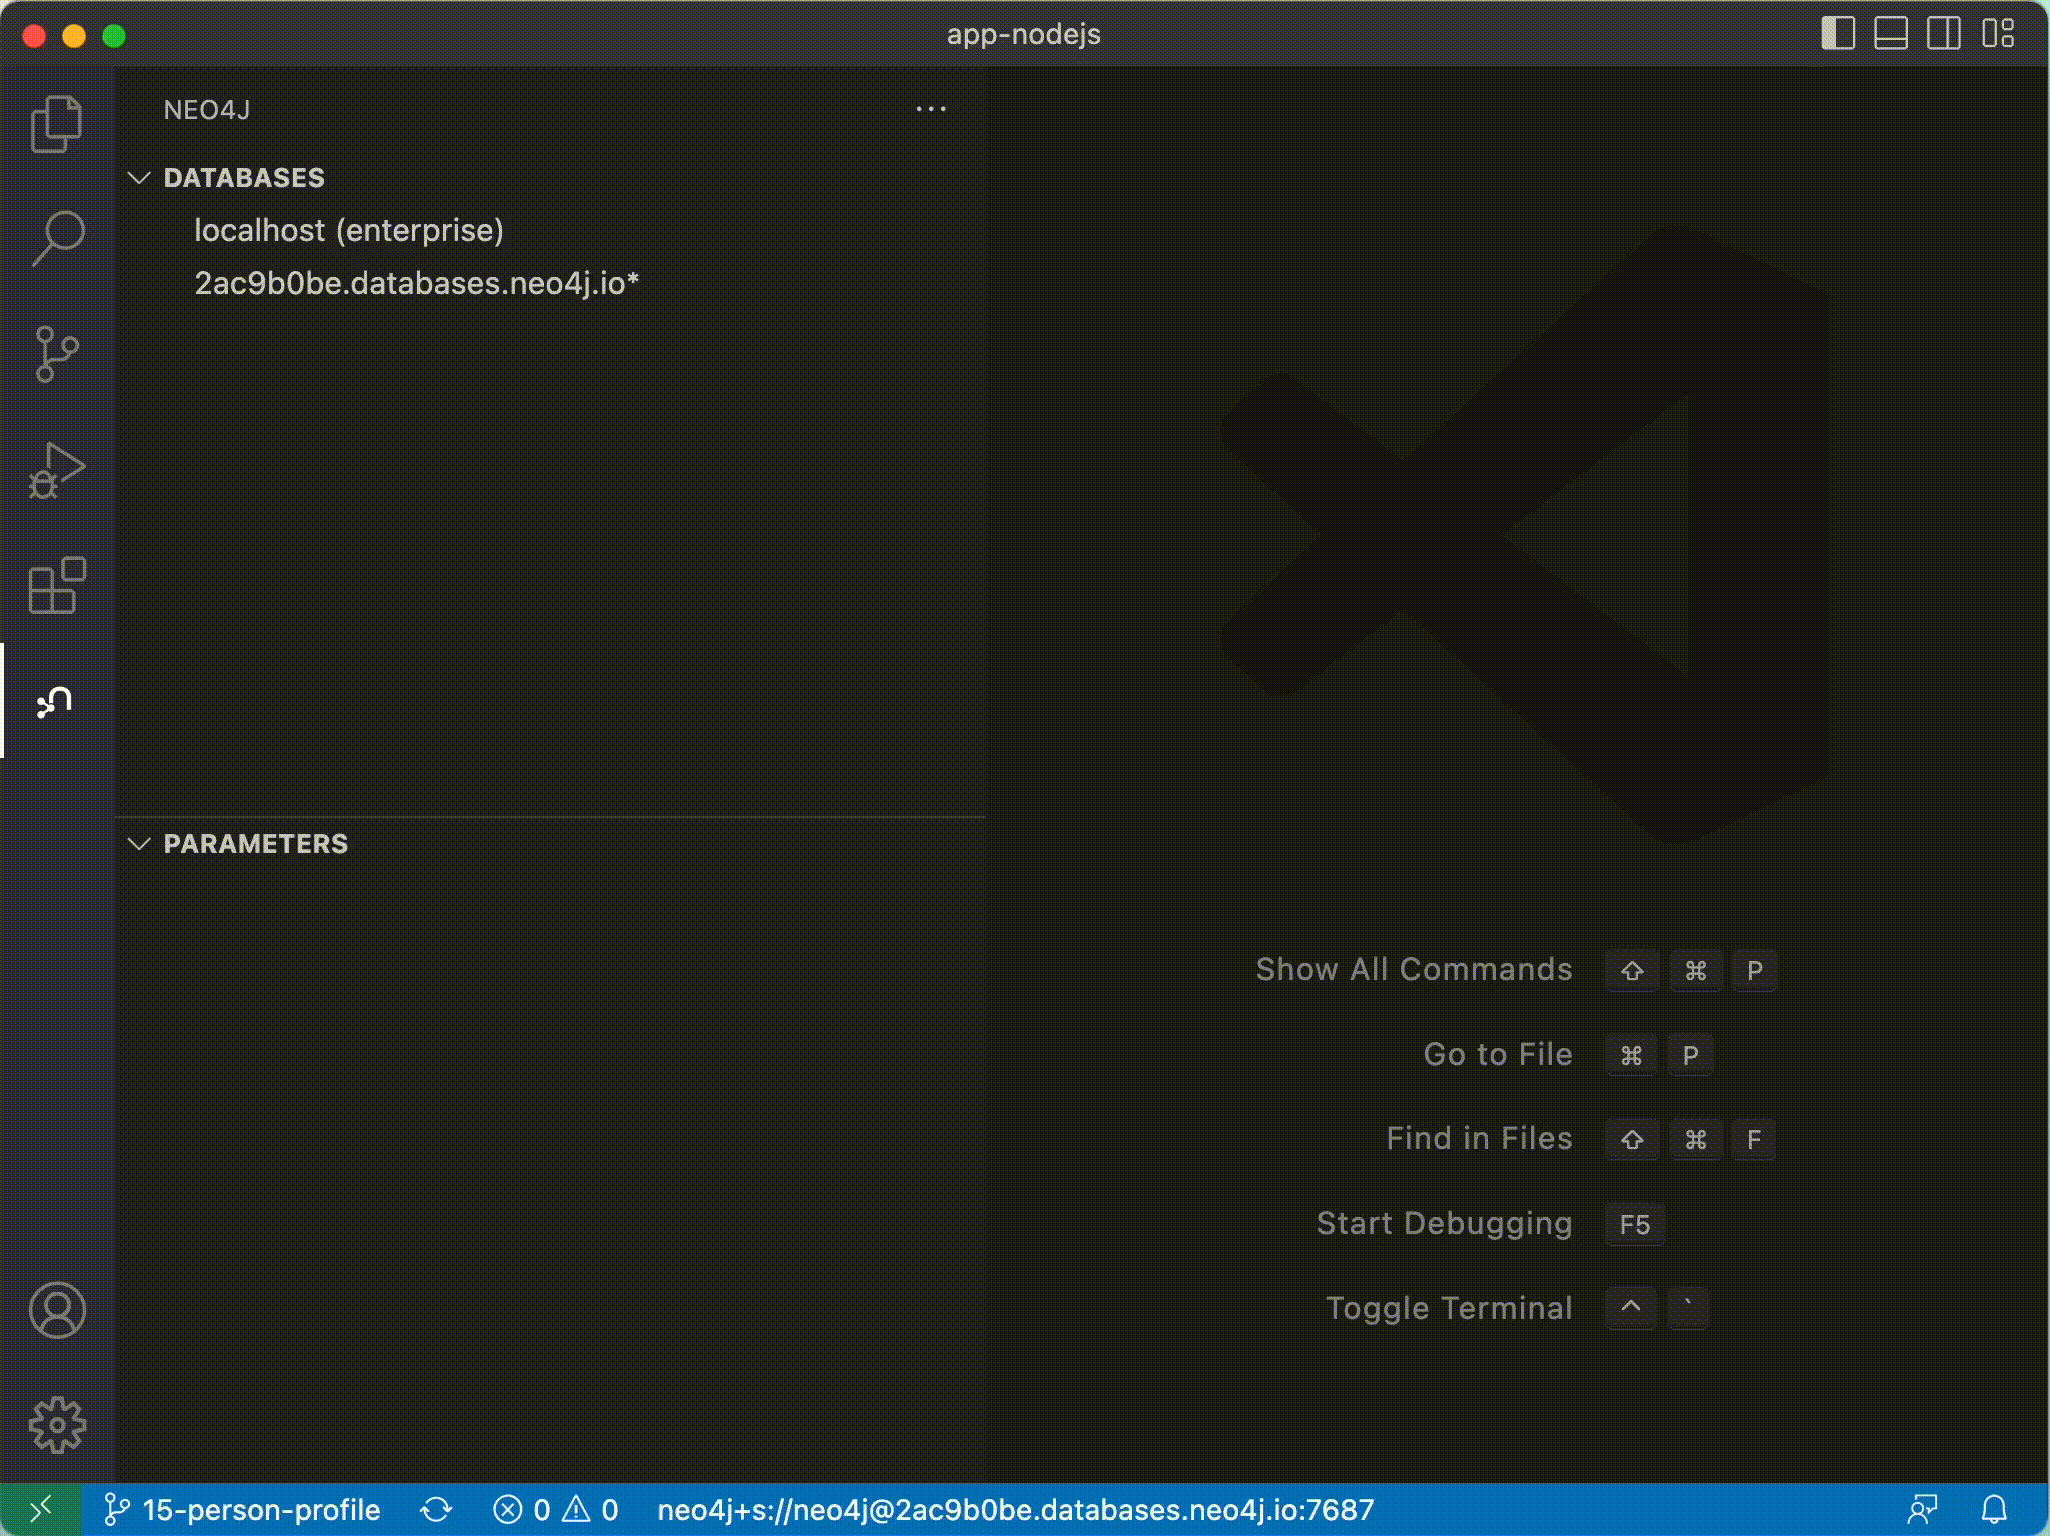This screenshot has height=1536, width=2050.
Task: Open the errors and warnings problems indicator
Action: pyautogui.click(x=556, y=1509)
